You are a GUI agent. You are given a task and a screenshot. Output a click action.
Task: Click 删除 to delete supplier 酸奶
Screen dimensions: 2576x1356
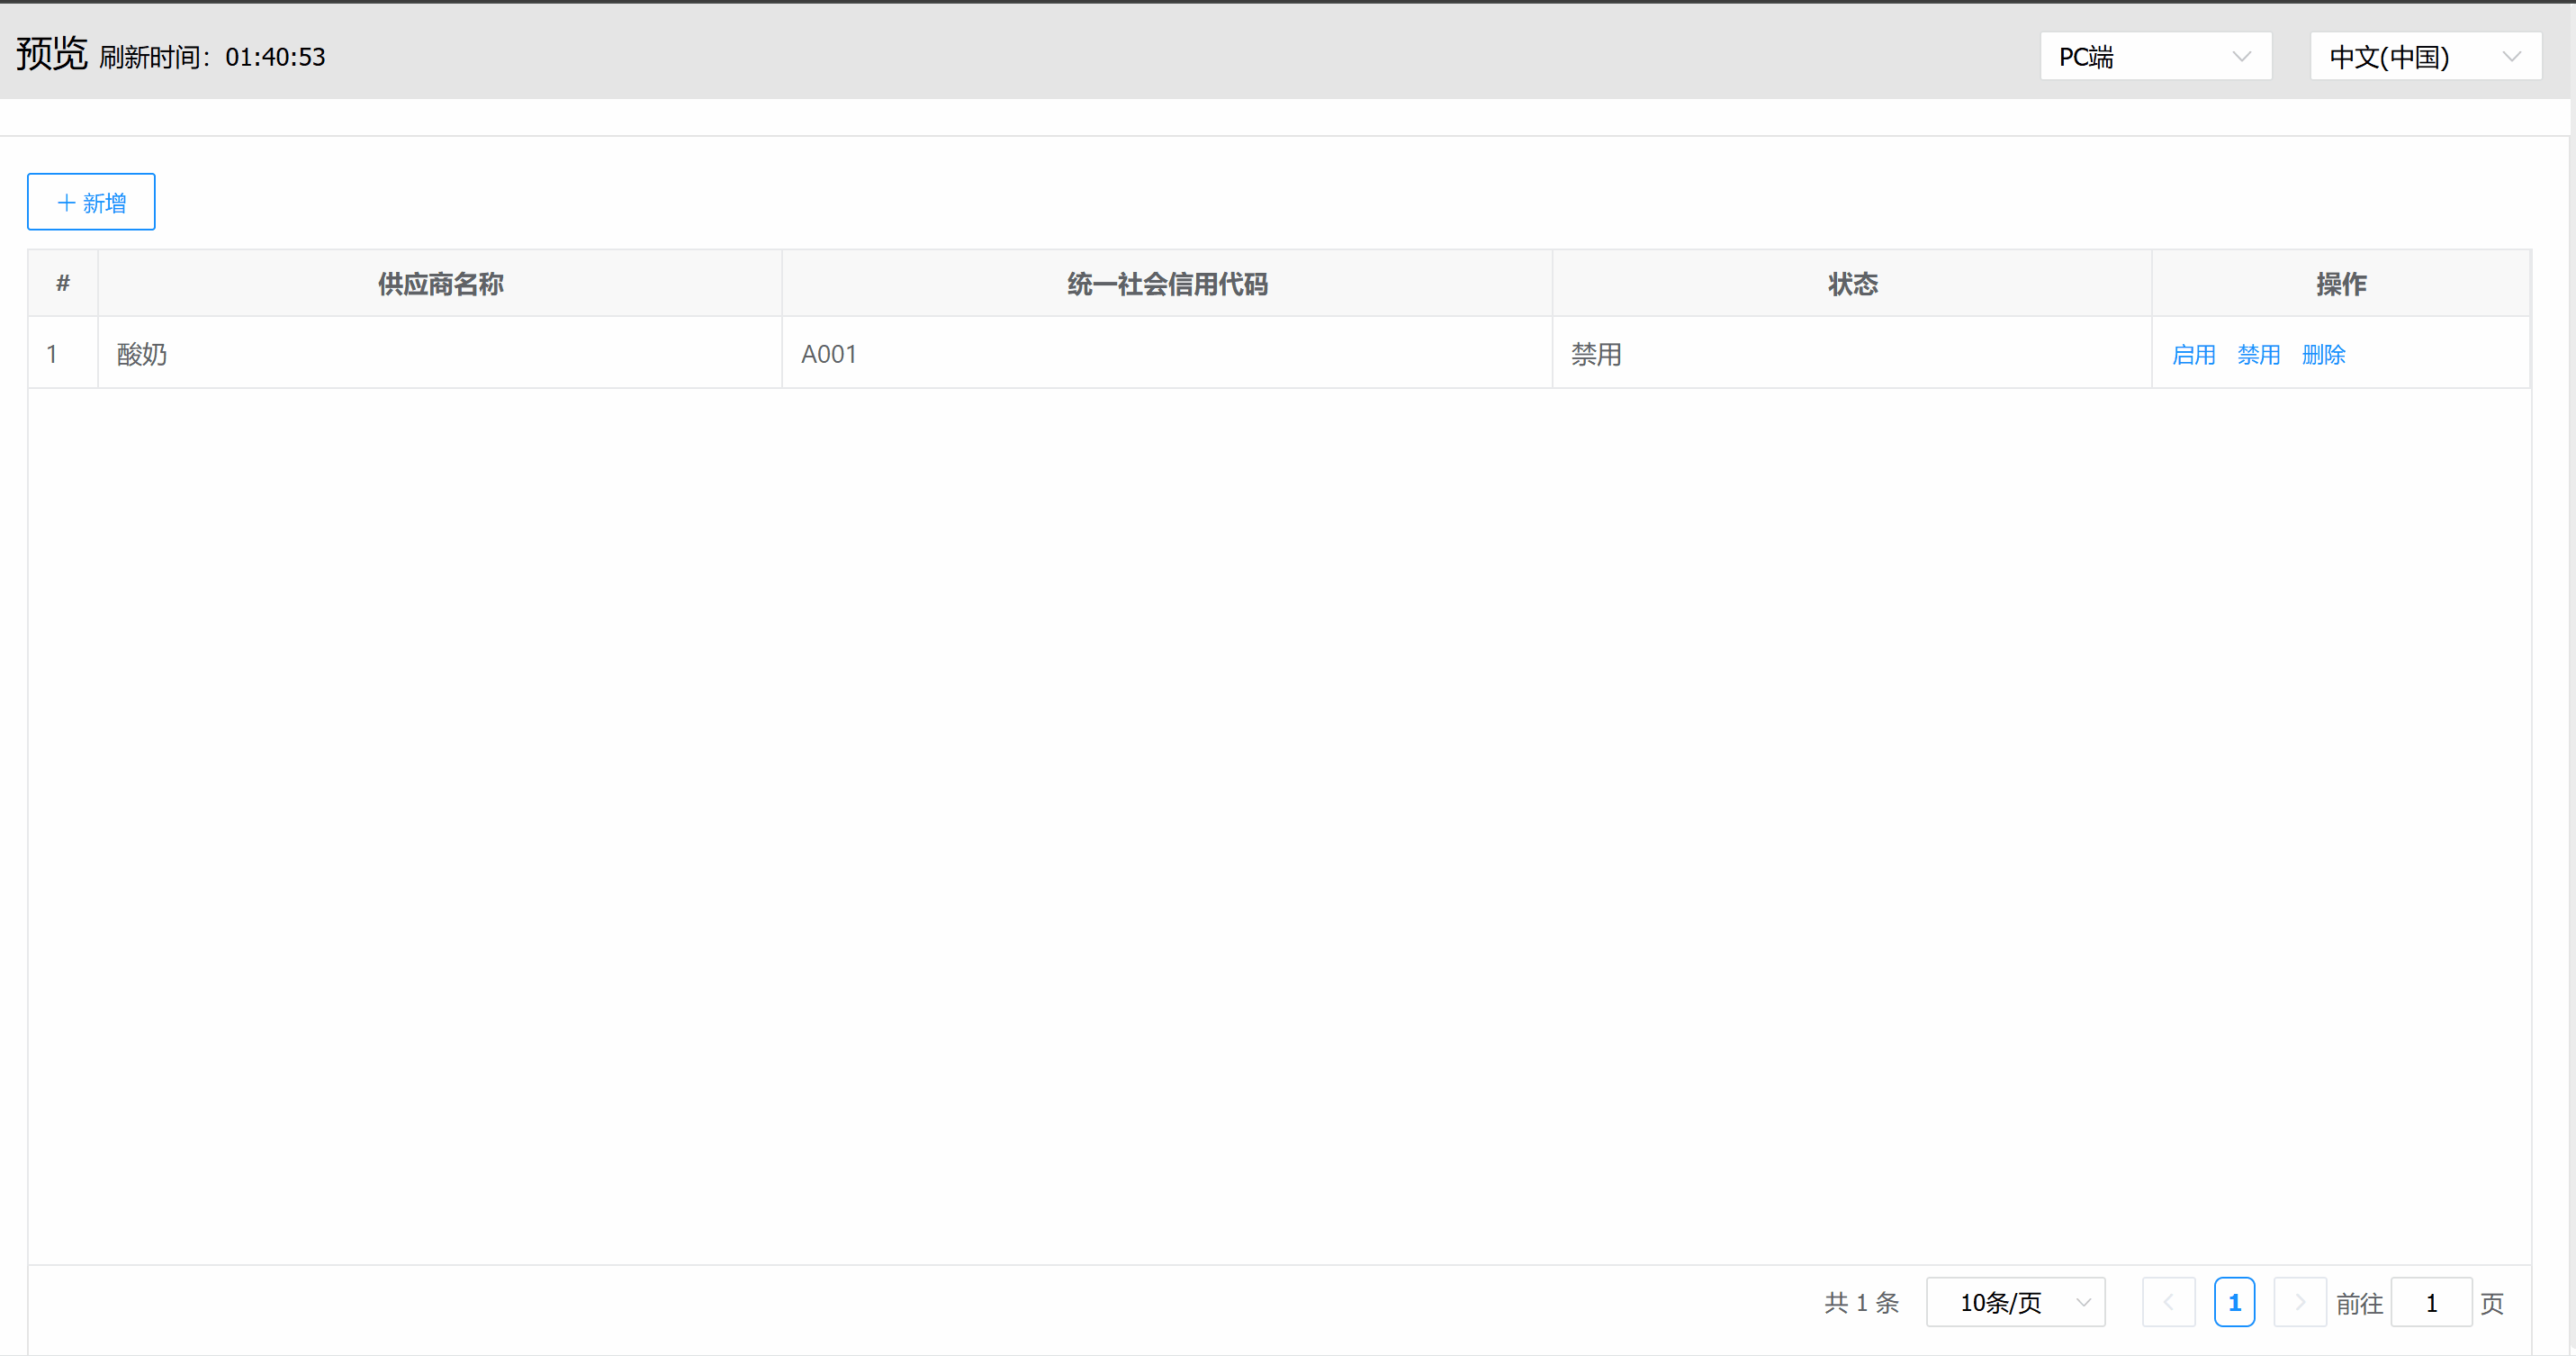click(x=2323, y=354)
